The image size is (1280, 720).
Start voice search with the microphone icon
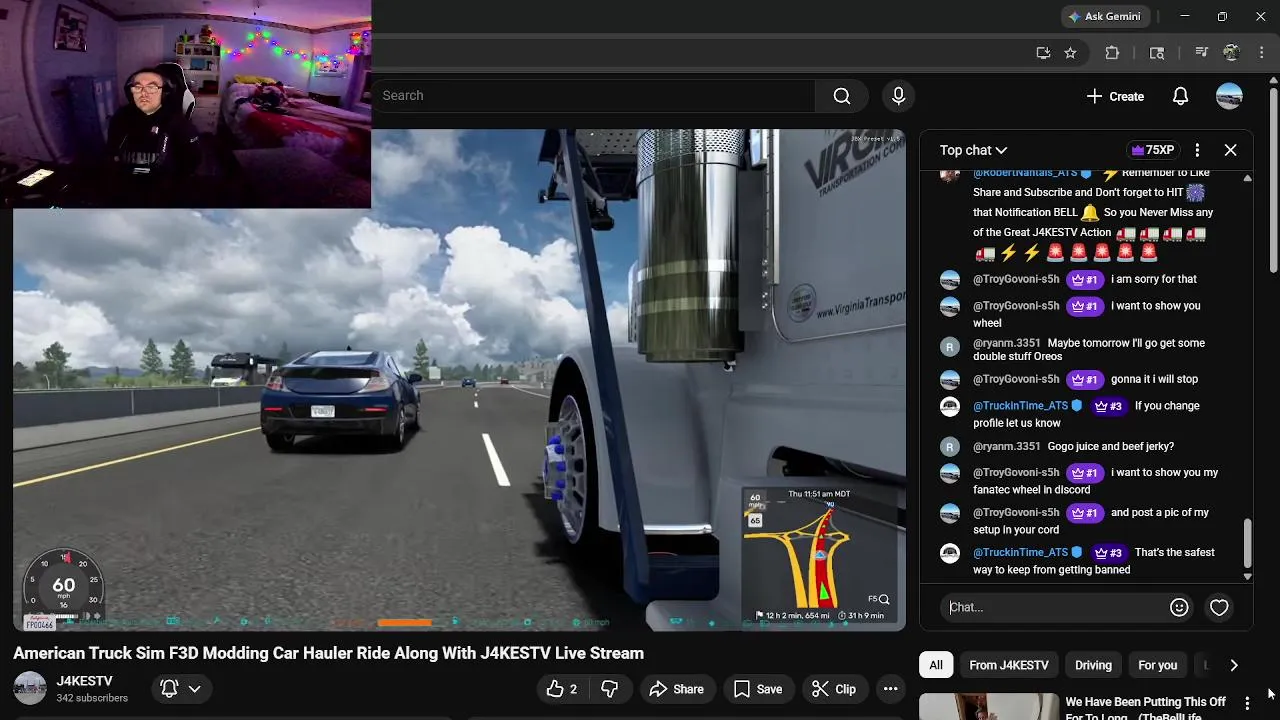click(898, 96)
